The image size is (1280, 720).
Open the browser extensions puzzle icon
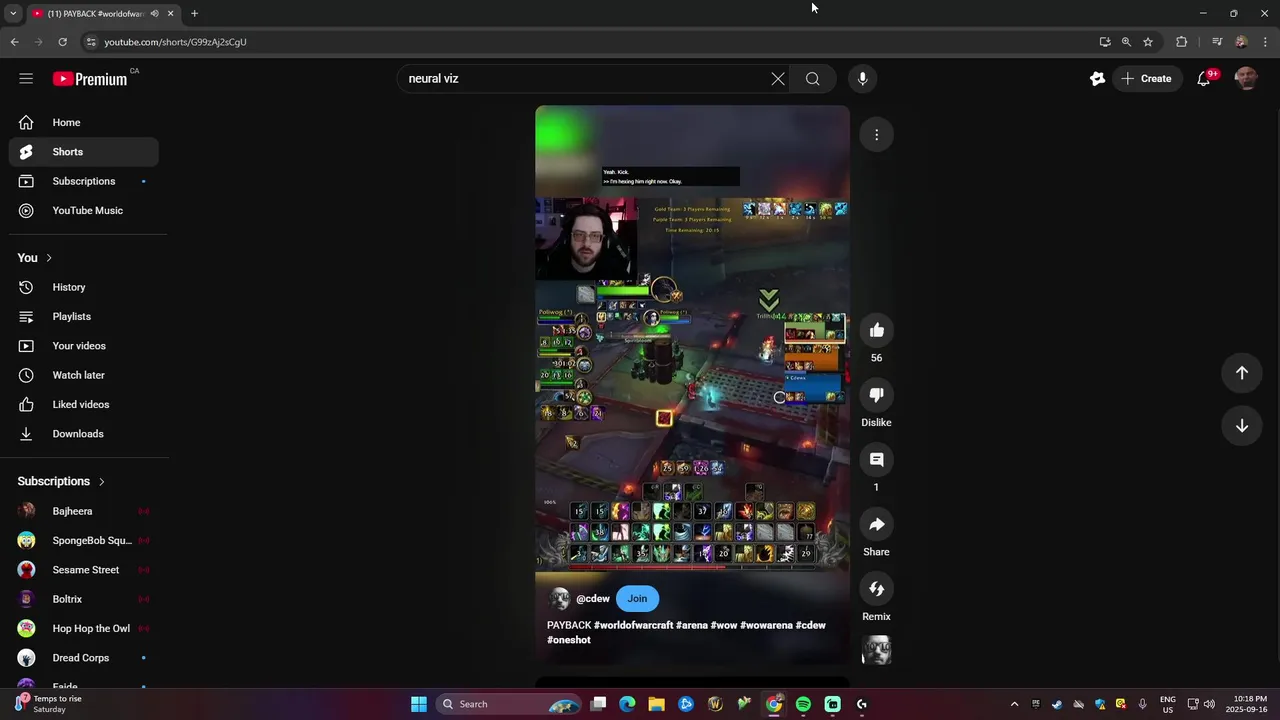tap(1181, 42)
